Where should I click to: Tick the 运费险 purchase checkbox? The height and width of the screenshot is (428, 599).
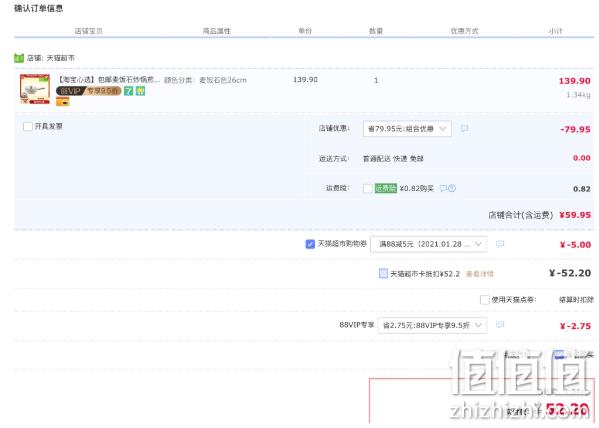pyautogui.click(x=367, y=188)
